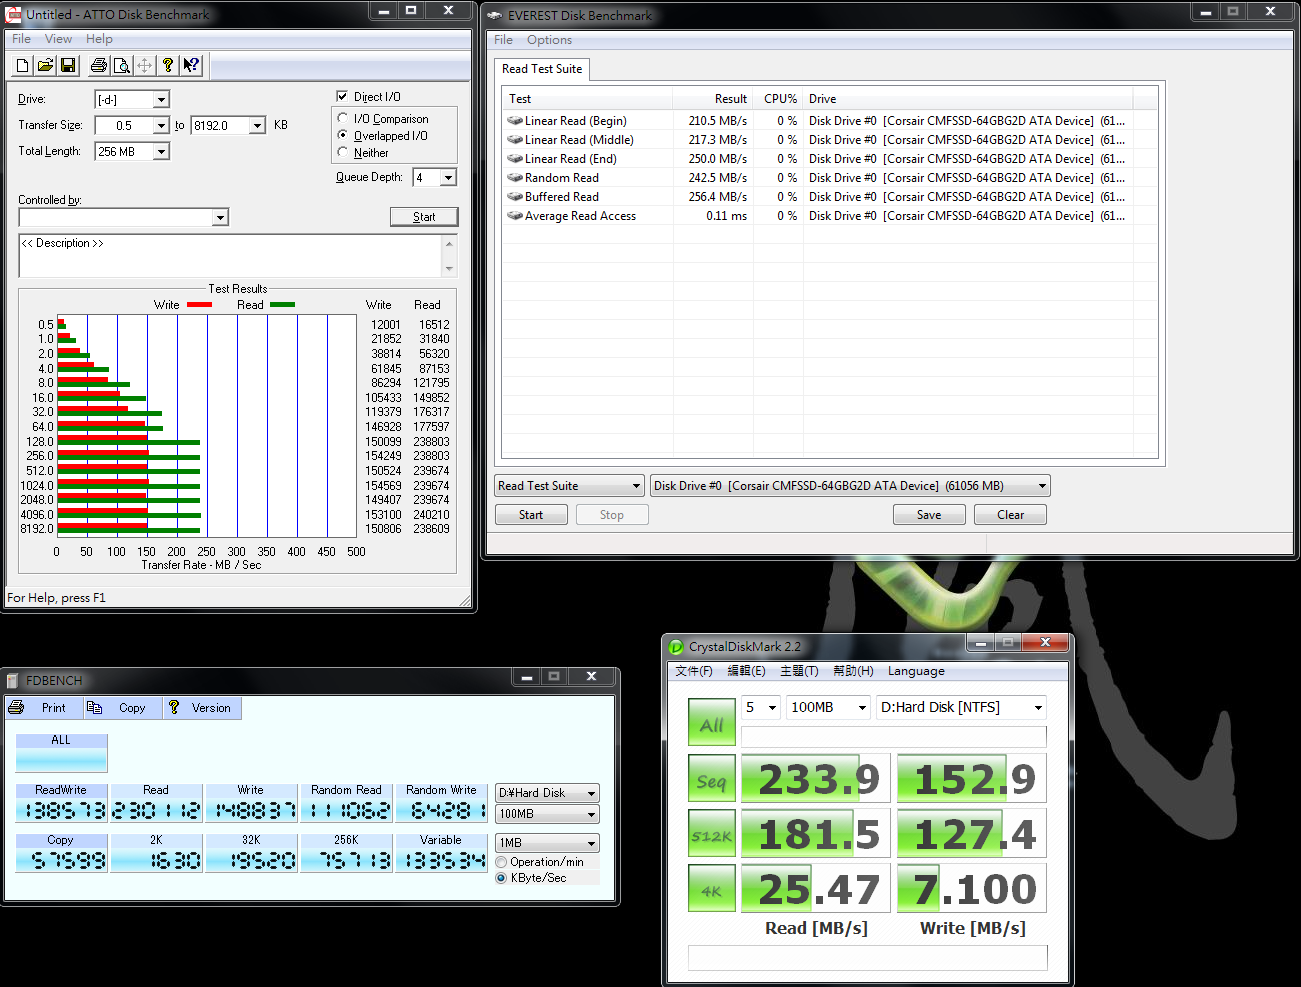Click the ALL button in FDBENCH
The height and width of the screenshot is (987, 1301).
click(x=61, y=752)
